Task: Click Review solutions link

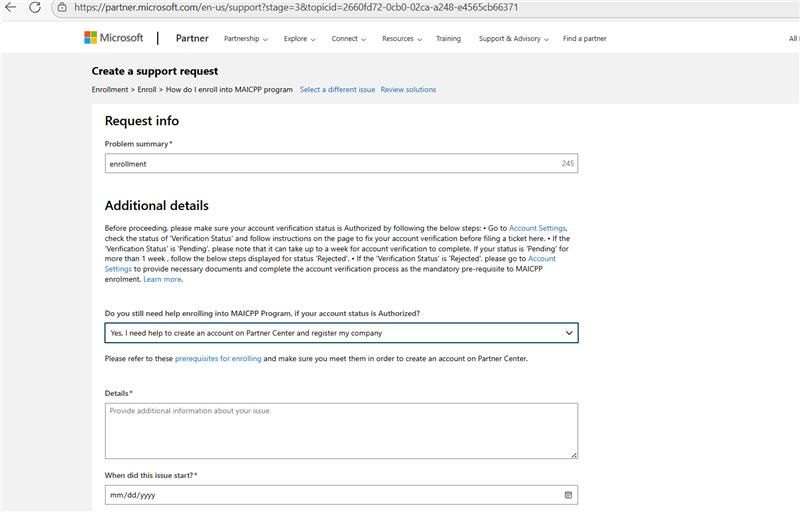Action: (408, 89)
